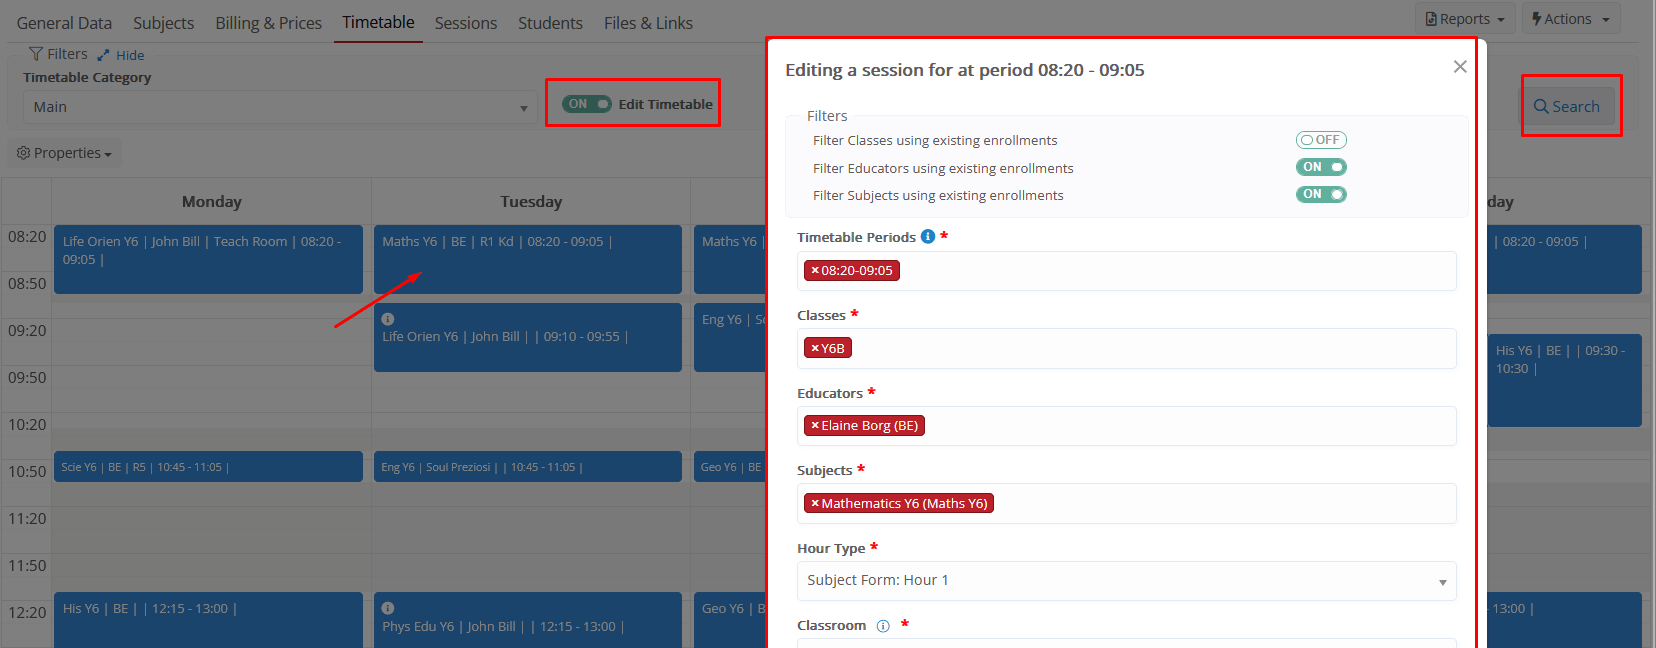Screen dimensions: 1656x648
Task: Click the Filters funnel icon
Action: (36, 54)
